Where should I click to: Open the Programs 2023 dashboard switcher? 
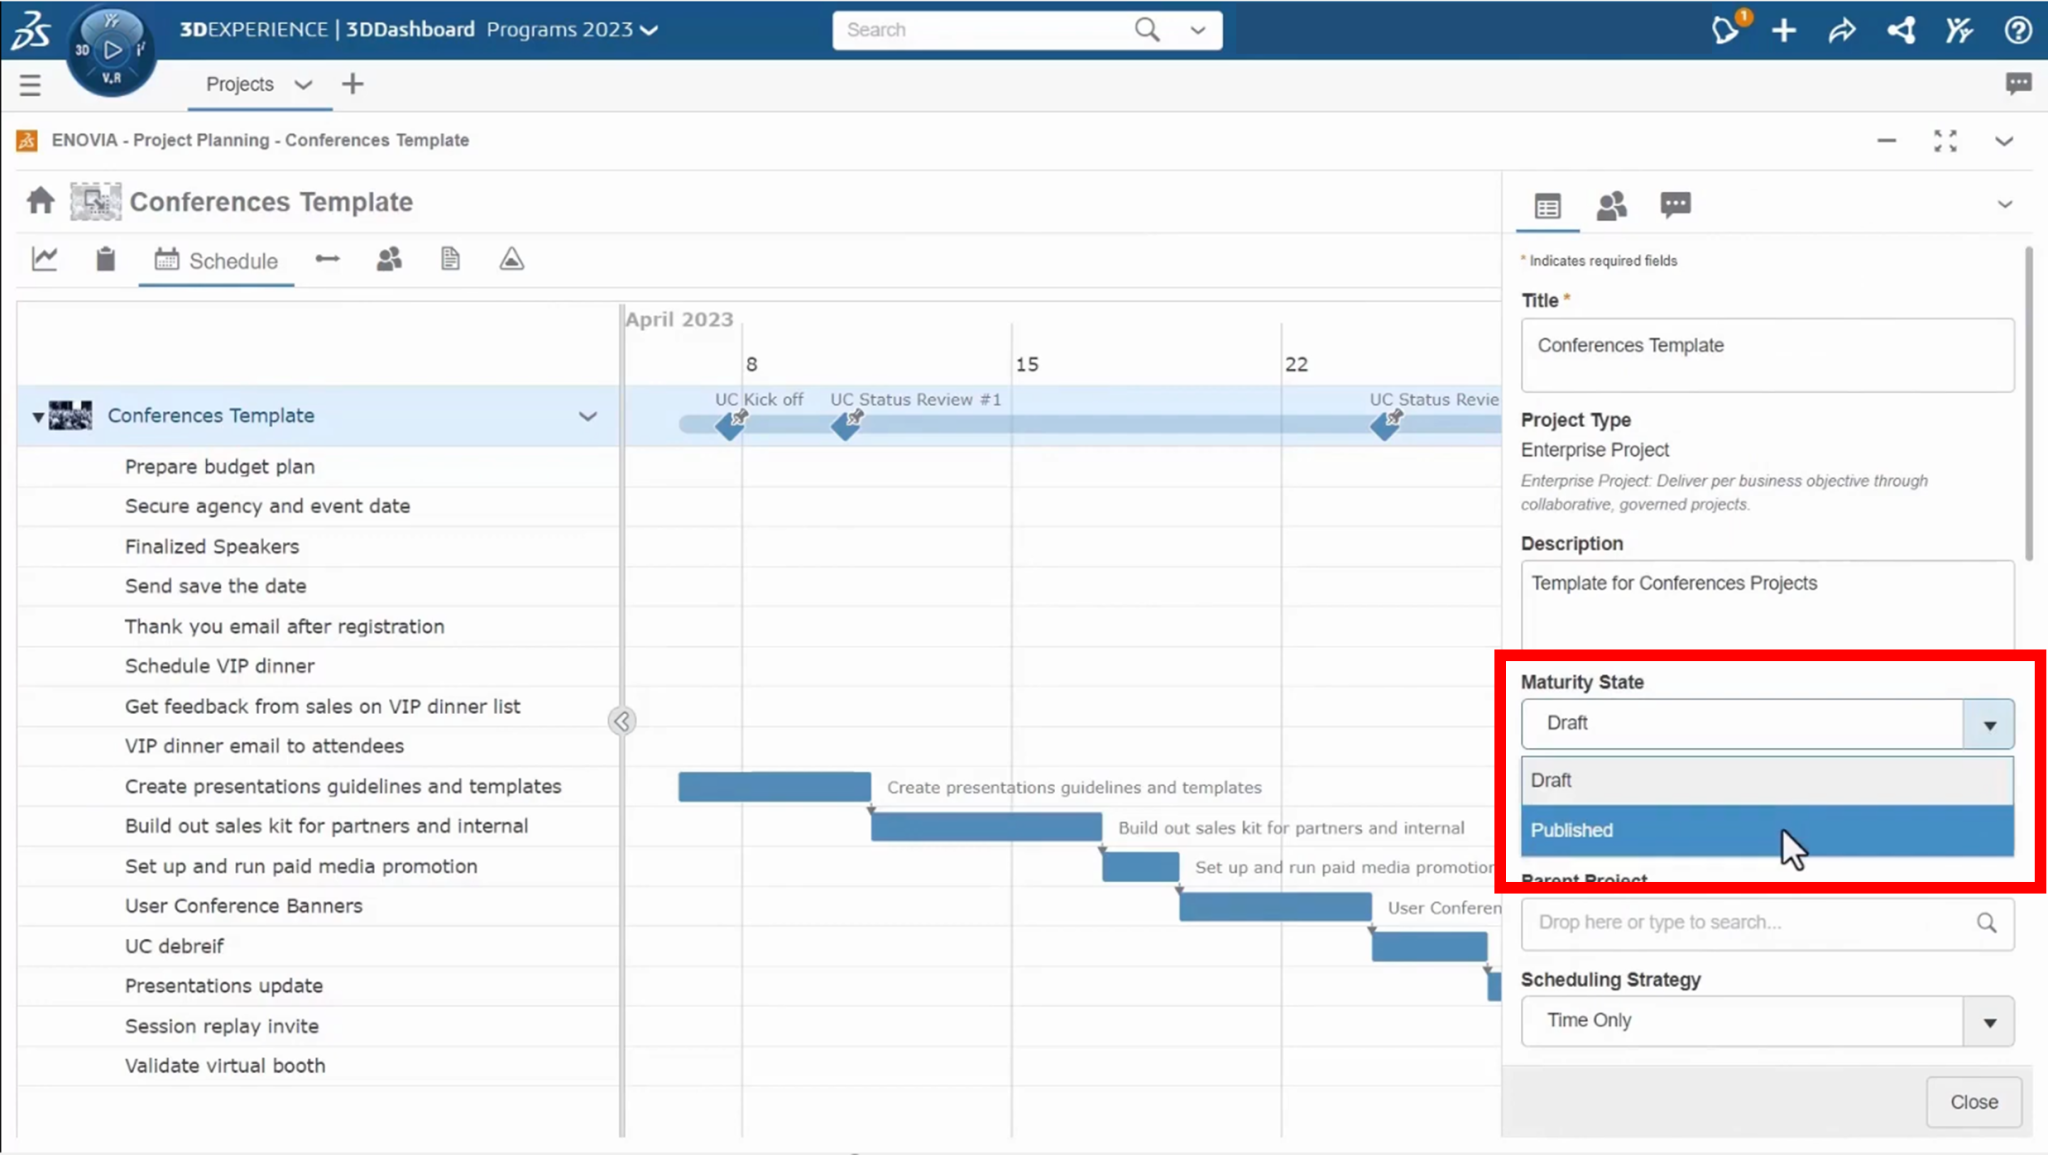[568, 29]
